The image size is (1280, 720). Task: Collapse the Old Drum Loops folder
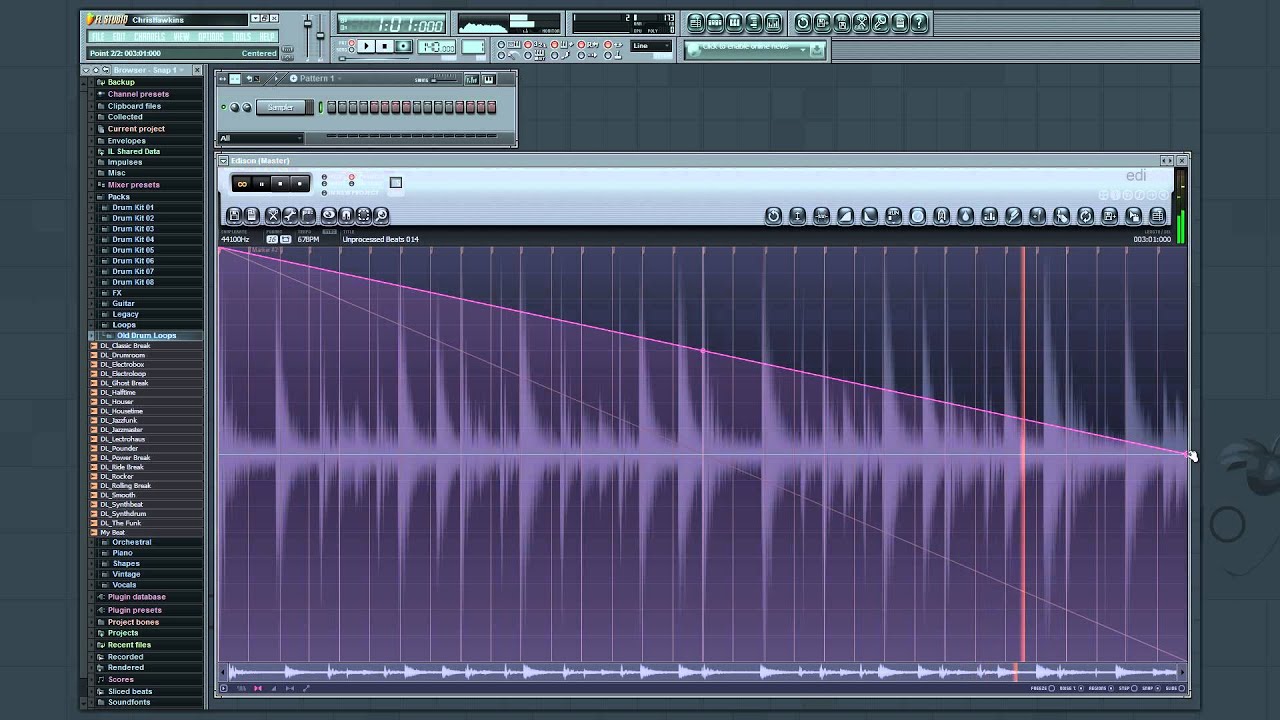coord(146,336)
